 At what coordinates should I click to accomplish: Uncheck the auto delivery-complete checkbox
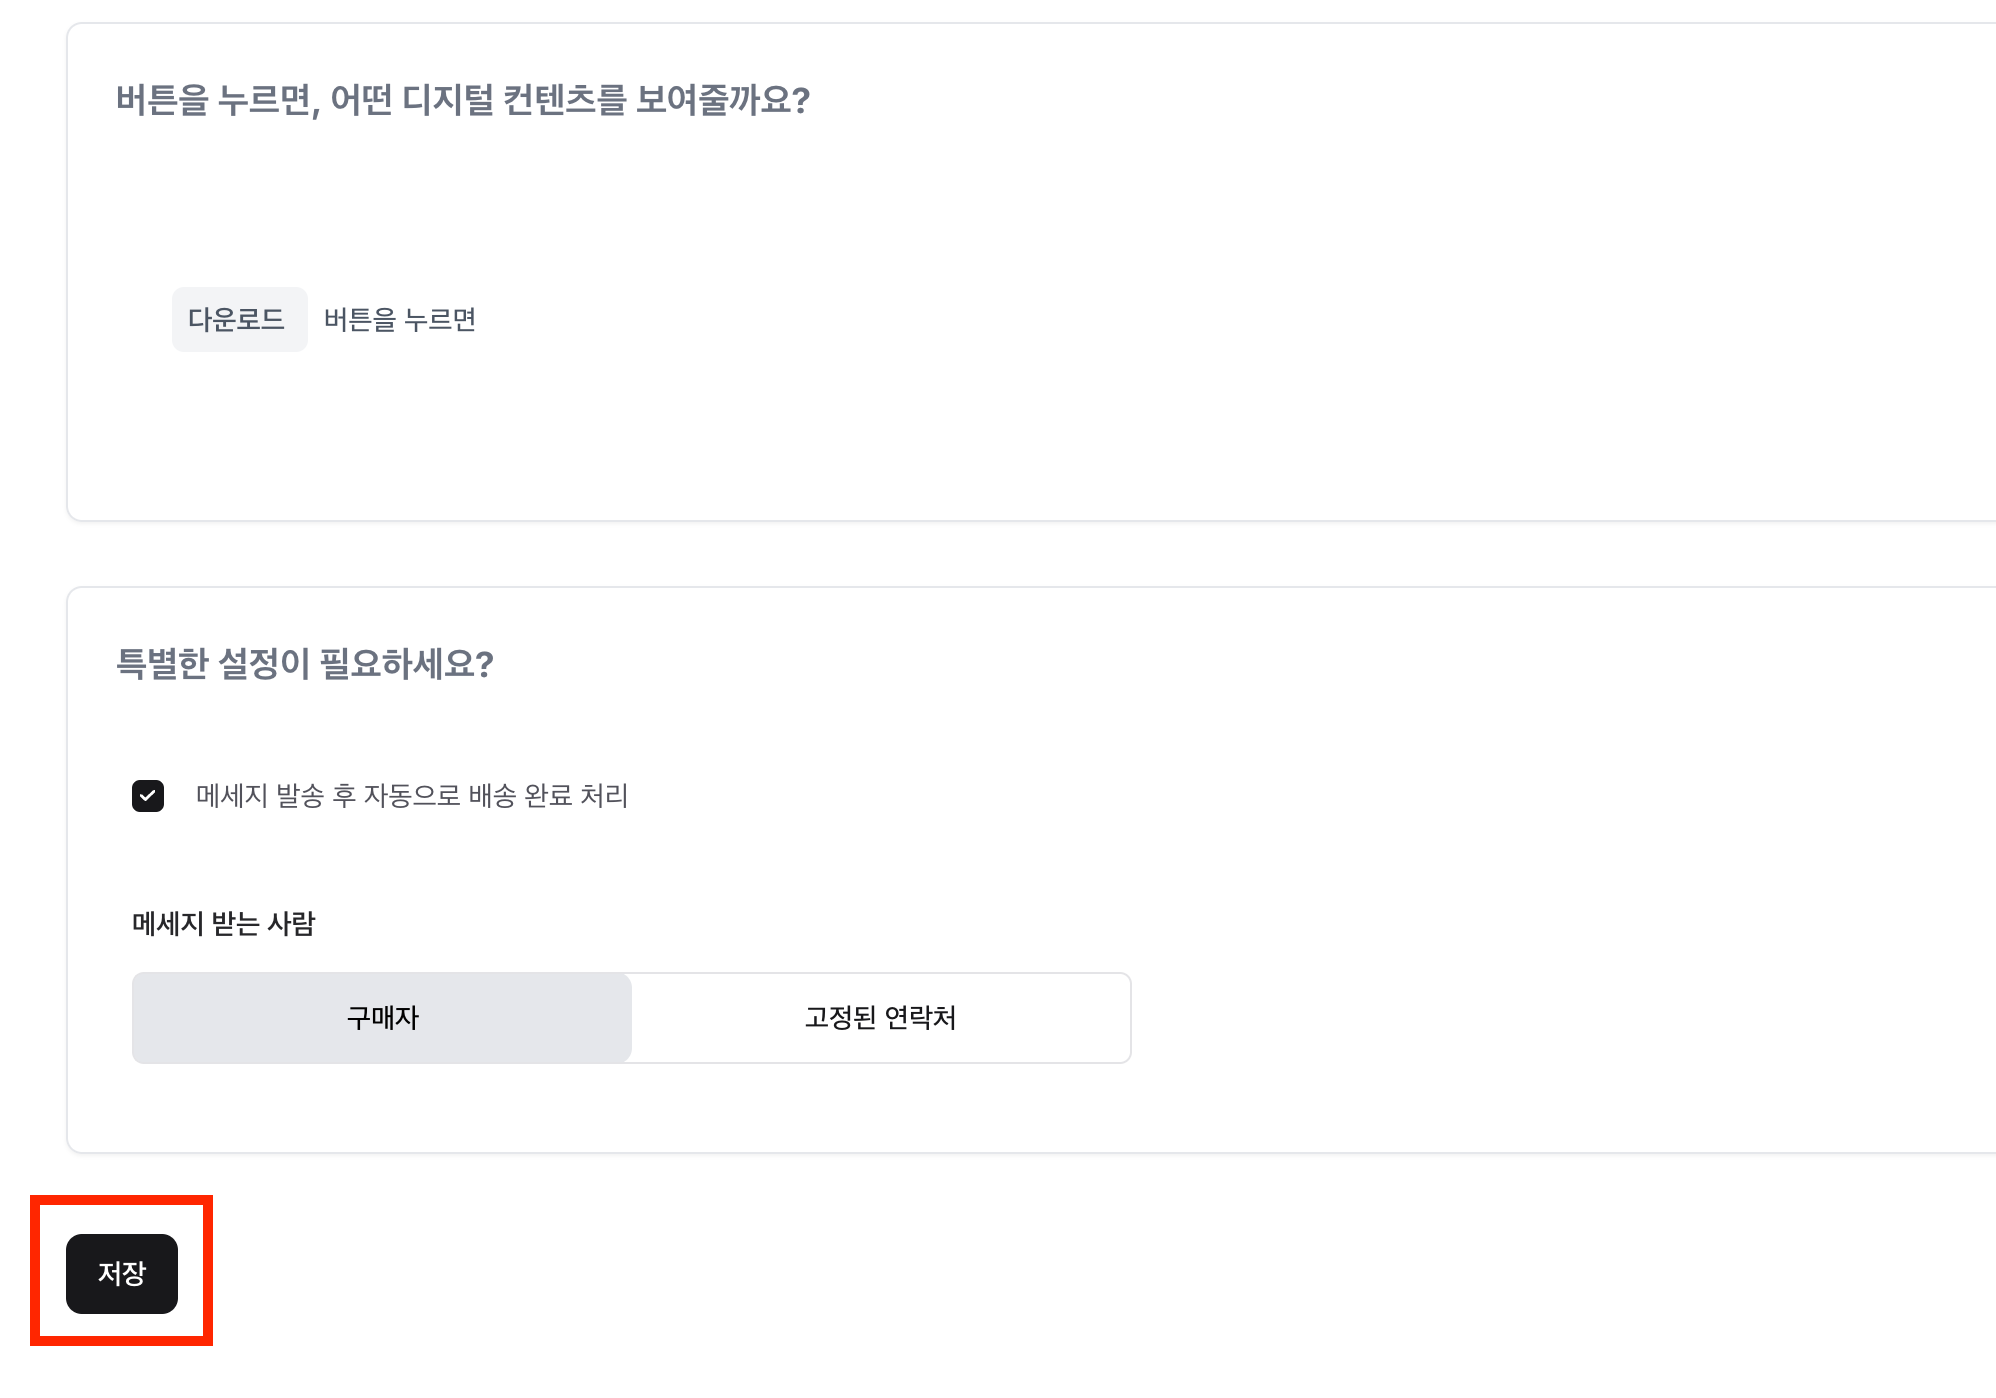point(148,796)
